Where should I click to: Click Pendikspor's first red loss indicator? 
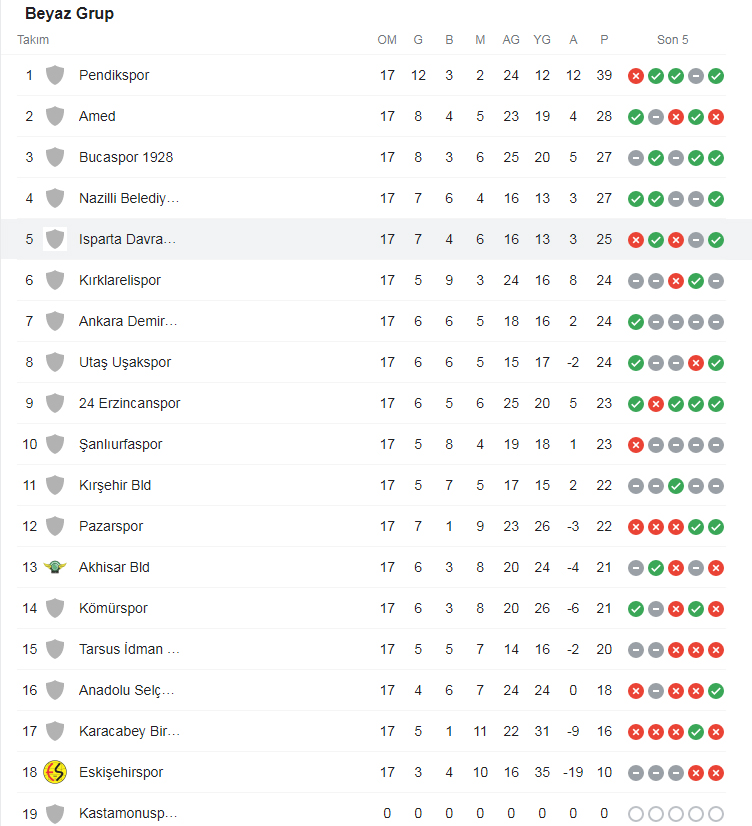point(636,76)
